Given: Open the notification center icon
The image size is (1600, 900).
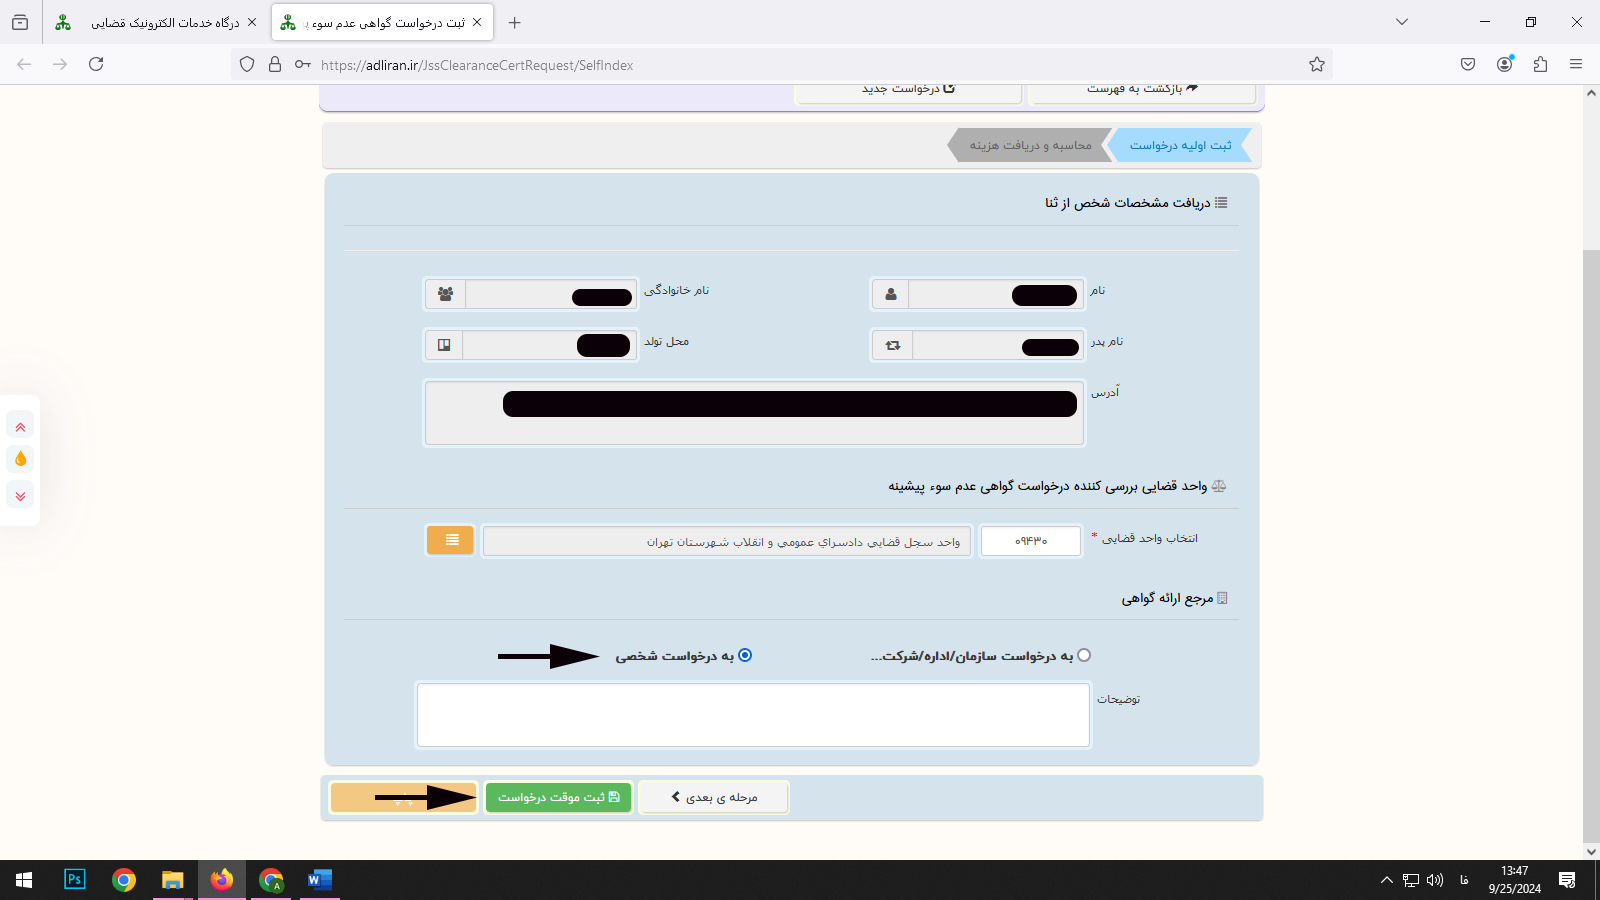Looking at the screenshot, I should coord(1567,880).
